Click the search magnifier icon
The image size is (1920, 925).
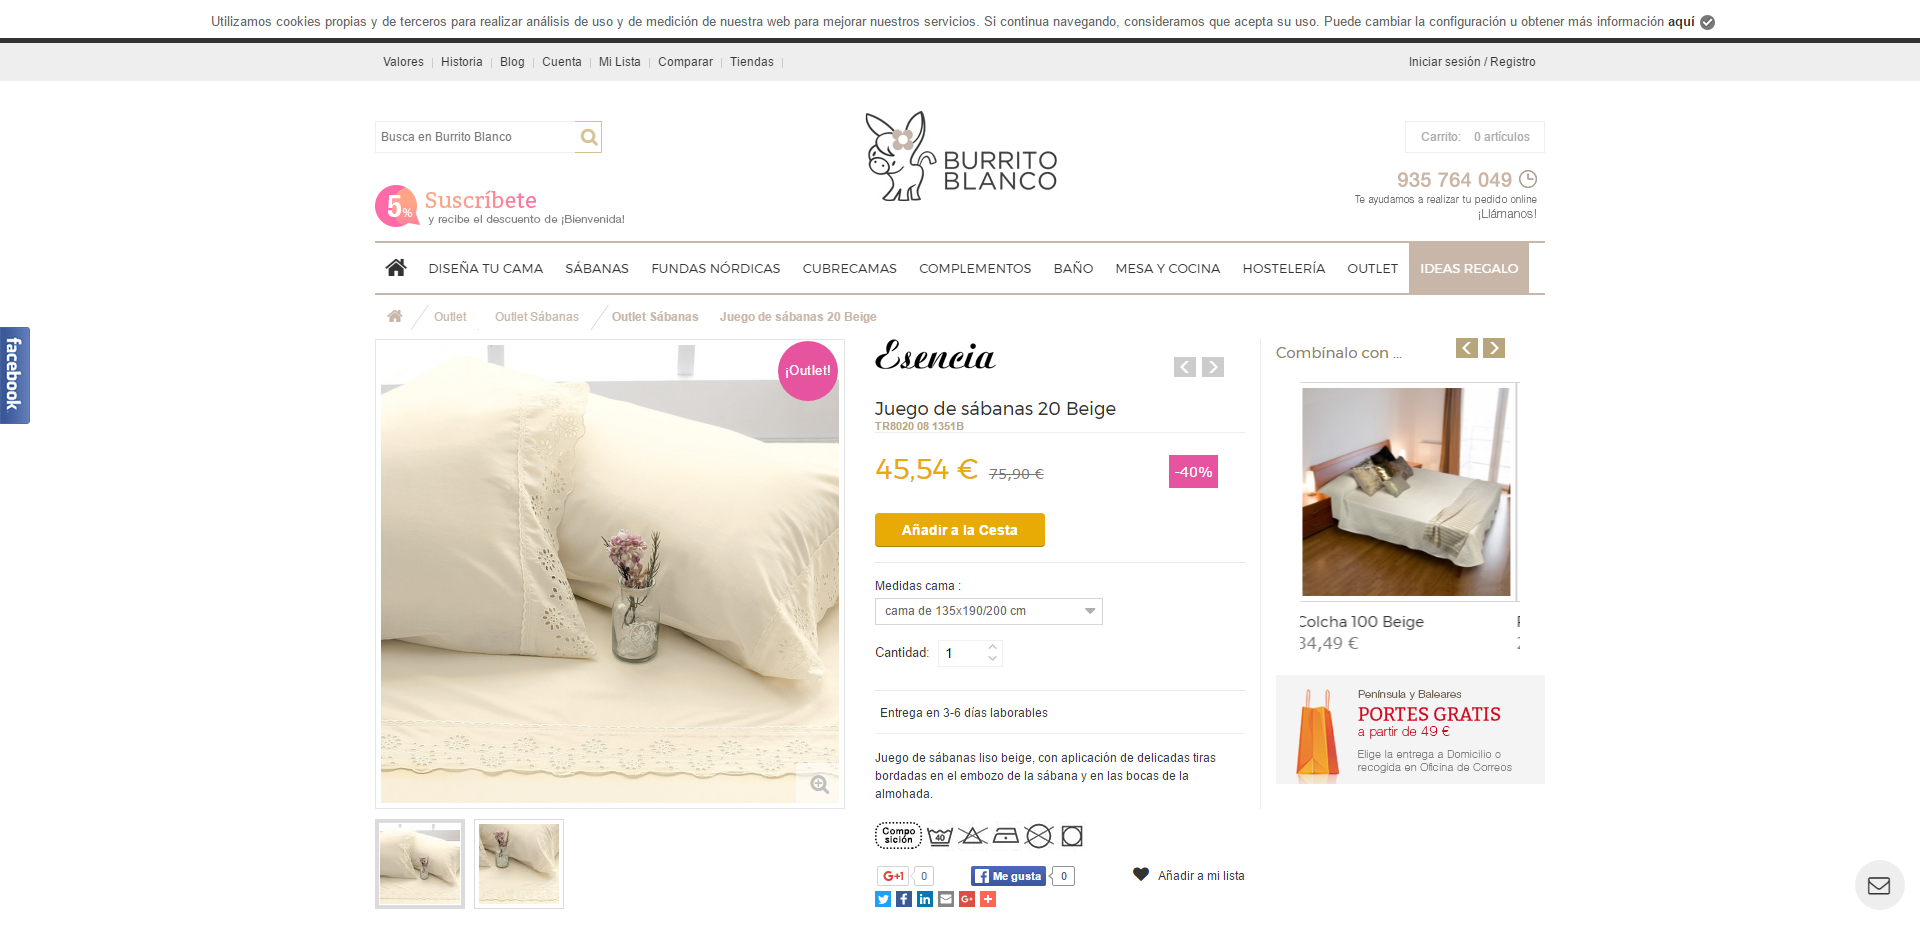tap(589, 137)
